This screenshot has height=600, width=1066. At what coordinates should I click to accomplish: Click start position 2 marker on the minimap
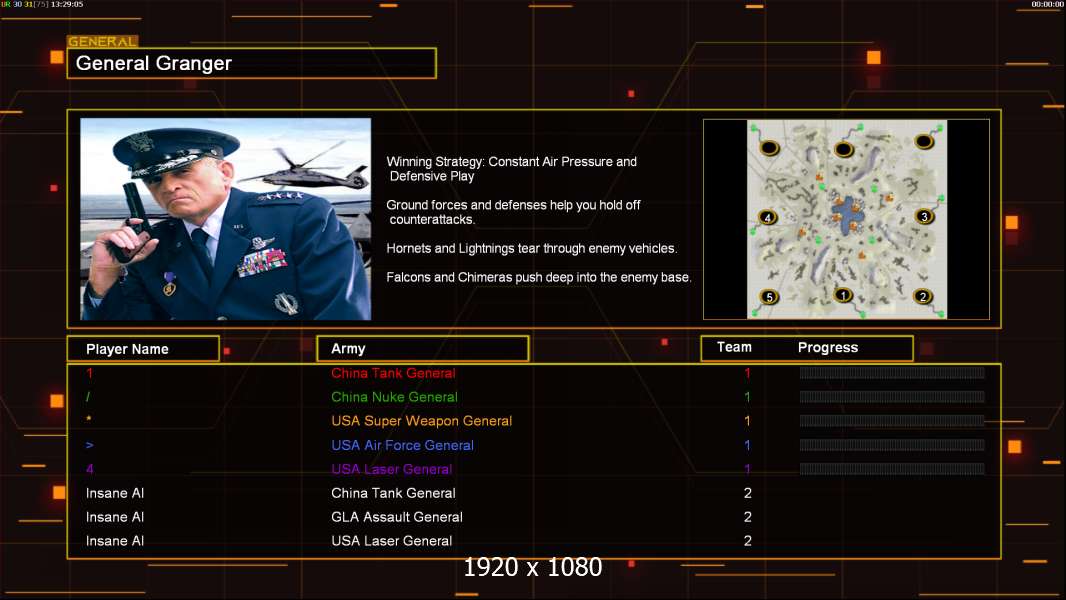[922, 296]
